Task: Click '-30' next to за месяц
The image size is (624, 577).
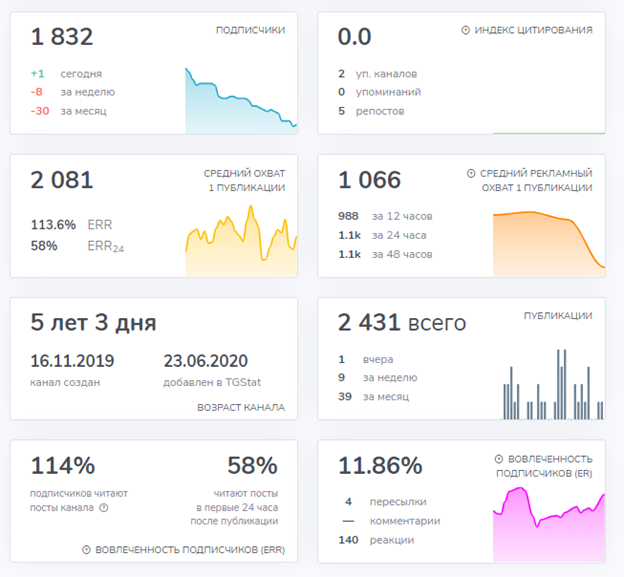Action: click(40, 111)
